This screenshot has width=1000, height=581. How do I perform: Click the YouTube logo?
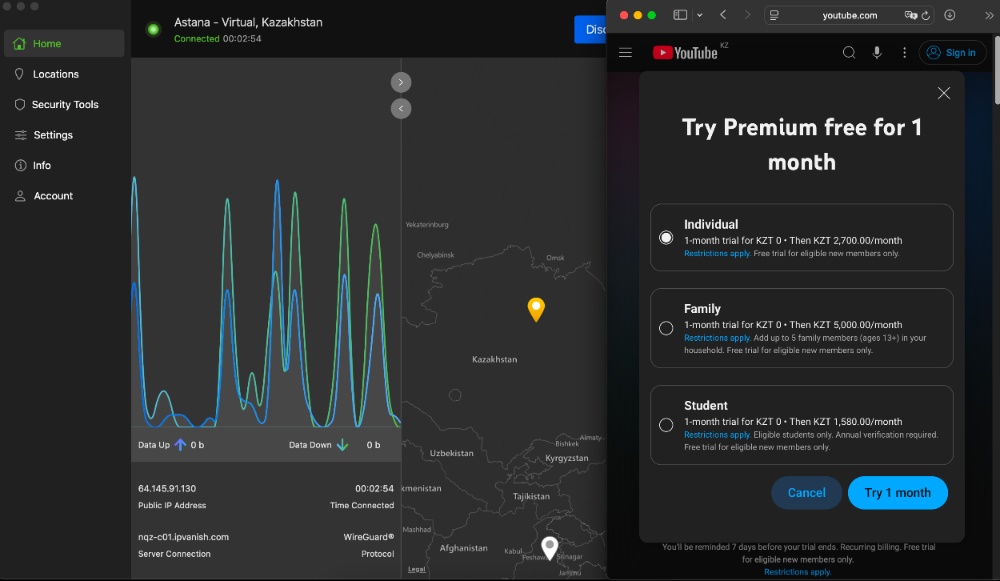[686, 53]
